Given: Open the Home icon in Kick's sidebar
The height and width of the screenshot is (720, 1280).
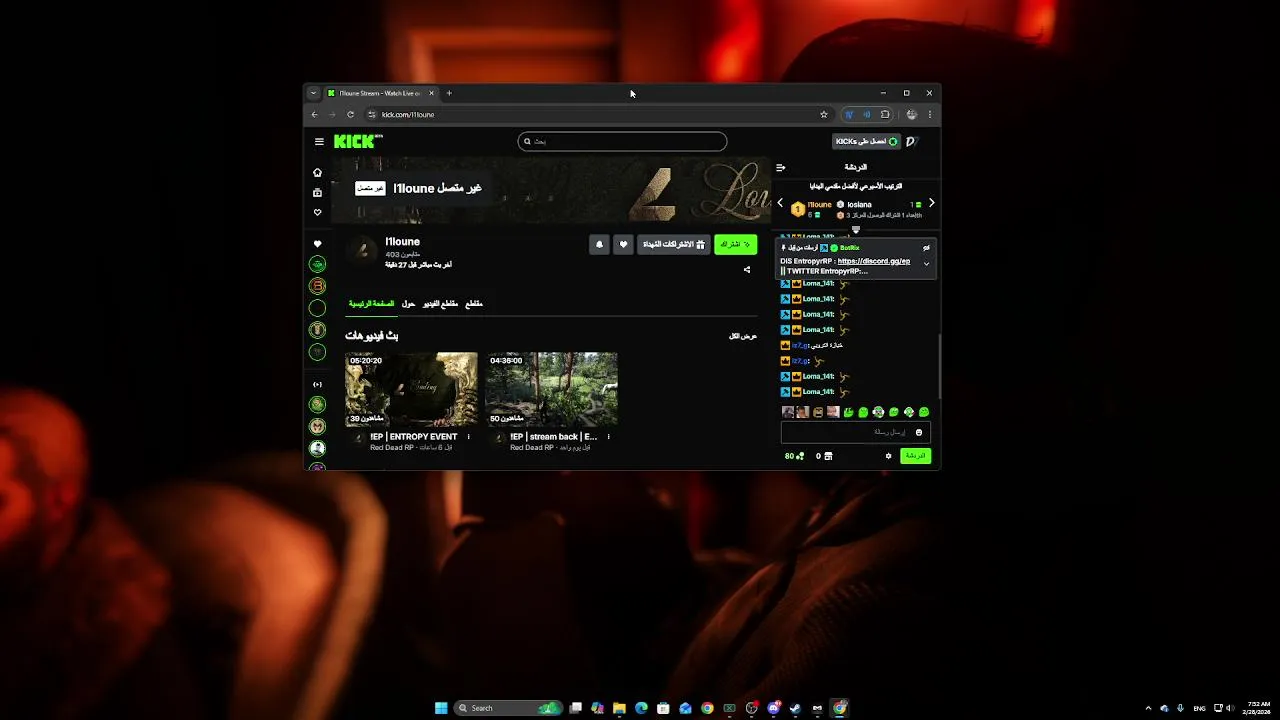Looking at the screenshot, I should pos(317,172).
